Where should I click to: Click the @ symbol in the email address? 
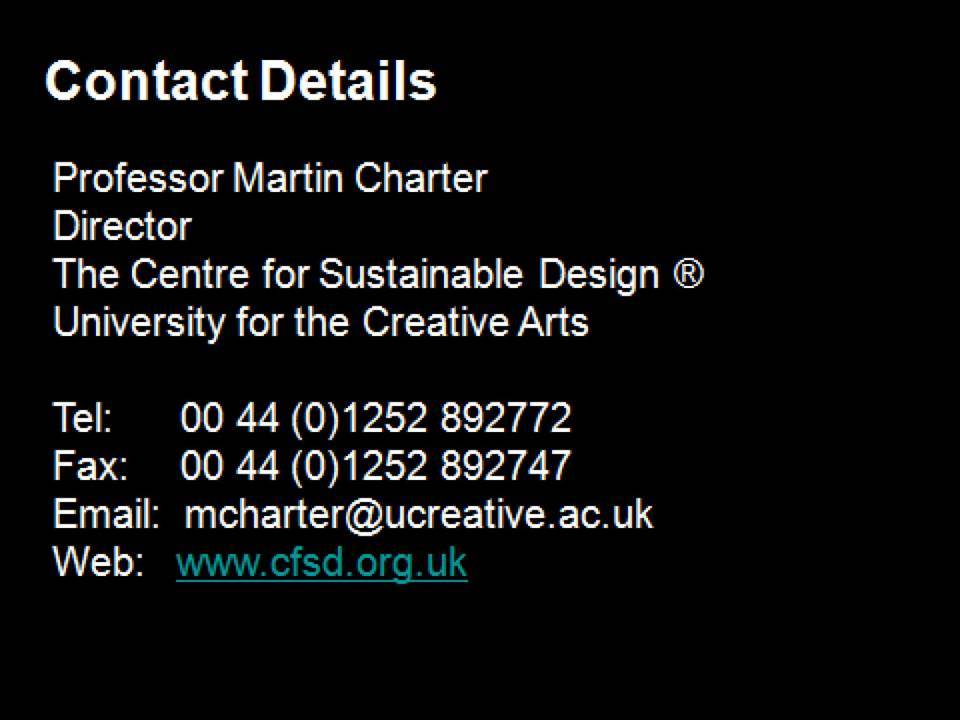click(364, 516)
